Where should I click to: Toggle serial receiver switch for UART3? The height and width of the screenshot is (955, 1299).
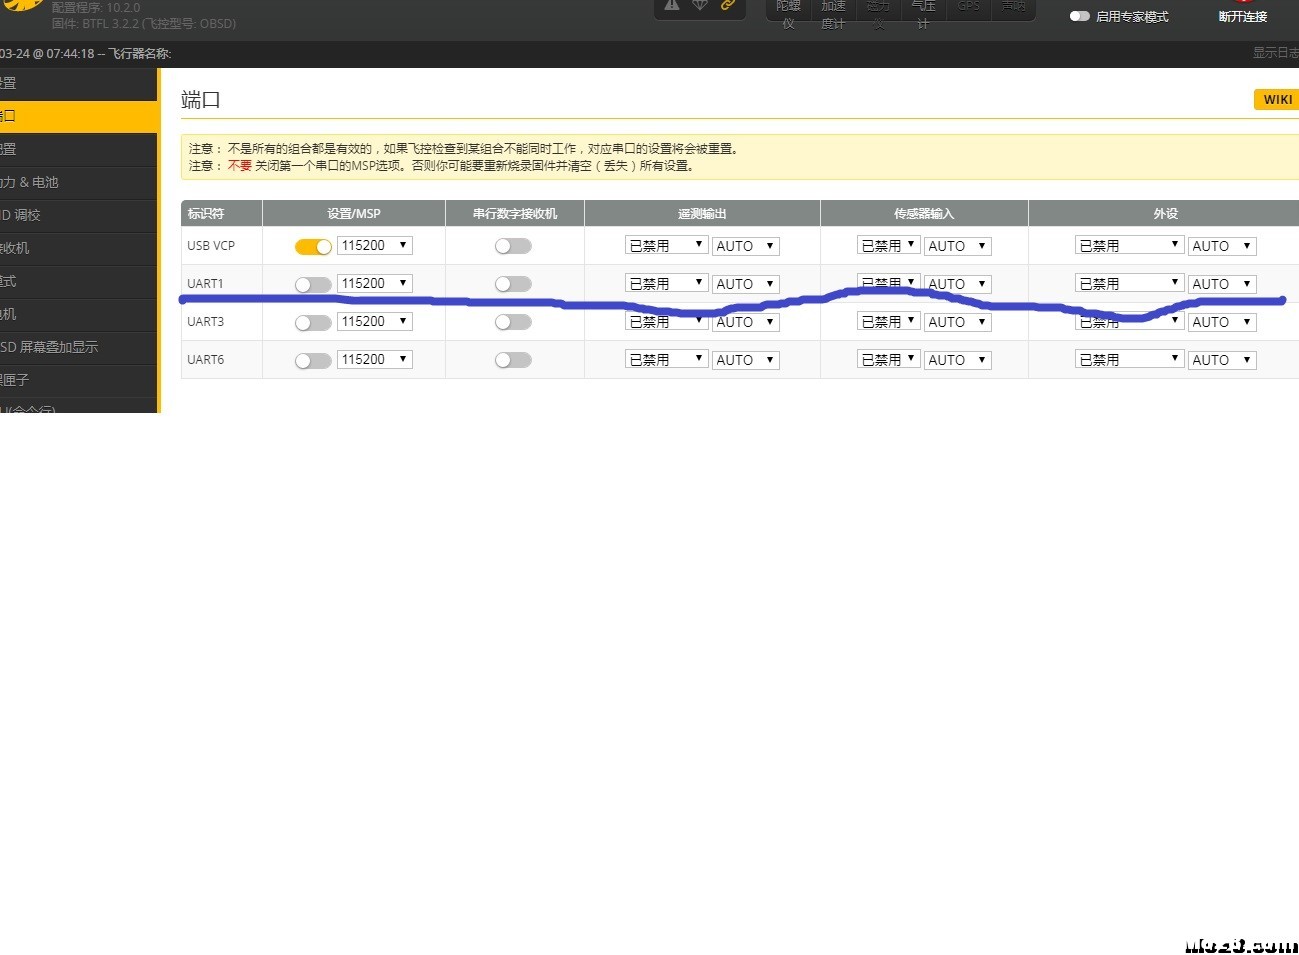click(x=513, y=322)
